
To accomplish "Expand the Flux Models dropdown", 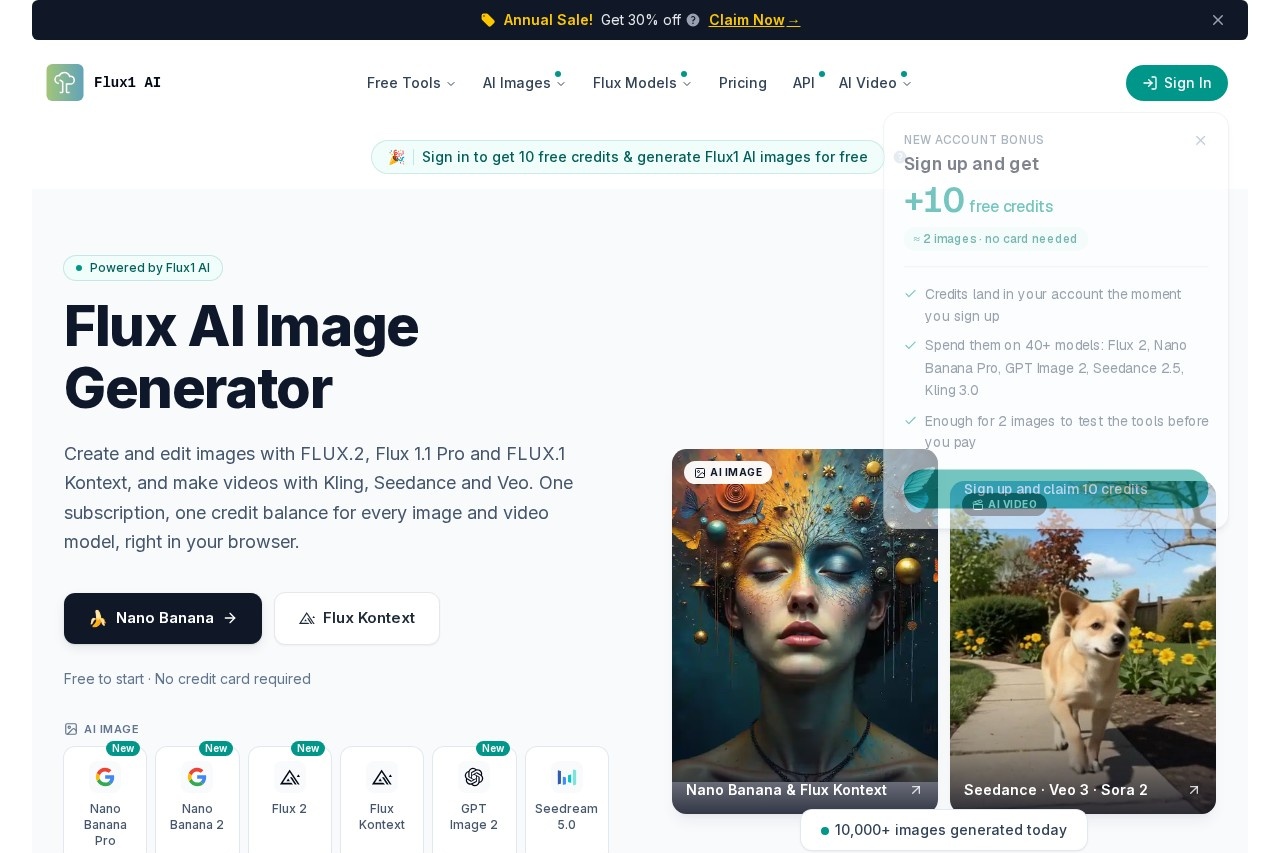I will coord(642,83).
